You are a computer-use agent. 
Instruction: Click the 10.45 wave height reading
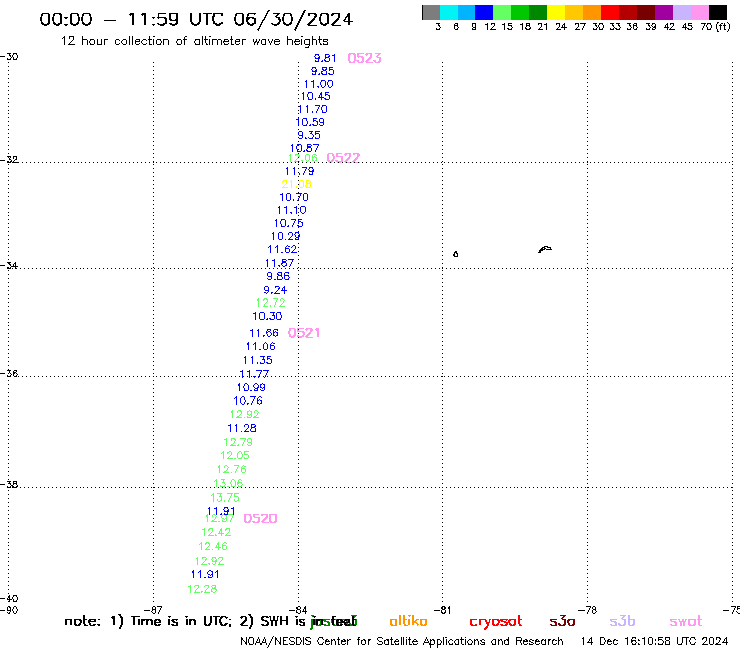tap(316, 96)
